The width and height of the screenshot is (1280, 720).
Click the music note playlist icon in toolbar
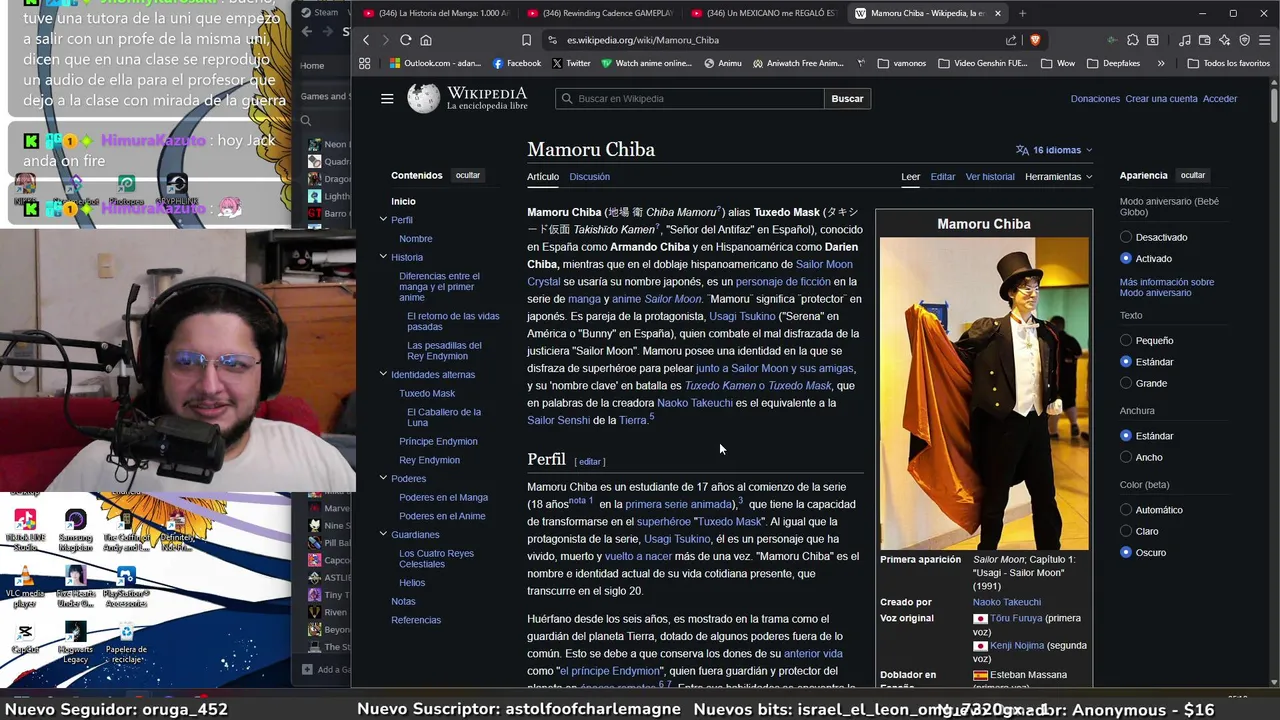click(1185, 40)
